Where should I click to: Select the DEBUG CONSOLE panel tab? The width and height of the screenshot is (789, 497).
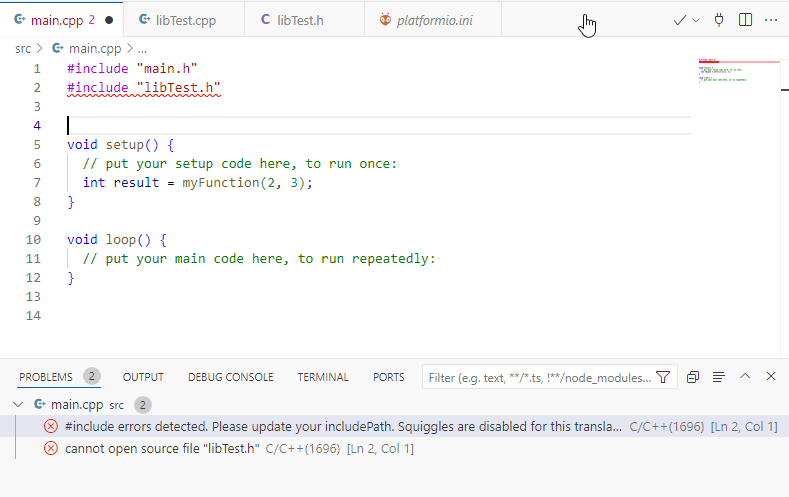pyautogui.click(x=230, y=377)
